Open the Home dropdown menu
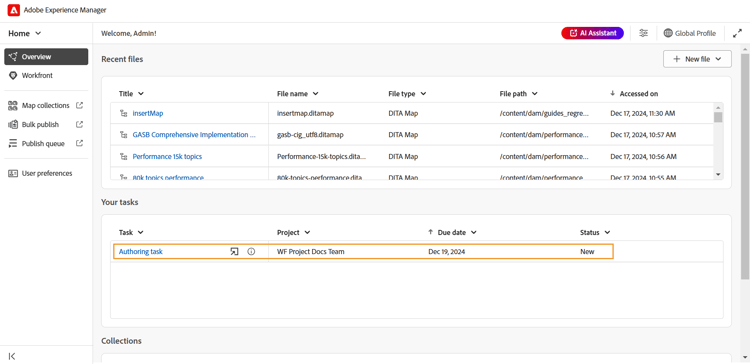The image size is (750, 364). tap(25, 33)
